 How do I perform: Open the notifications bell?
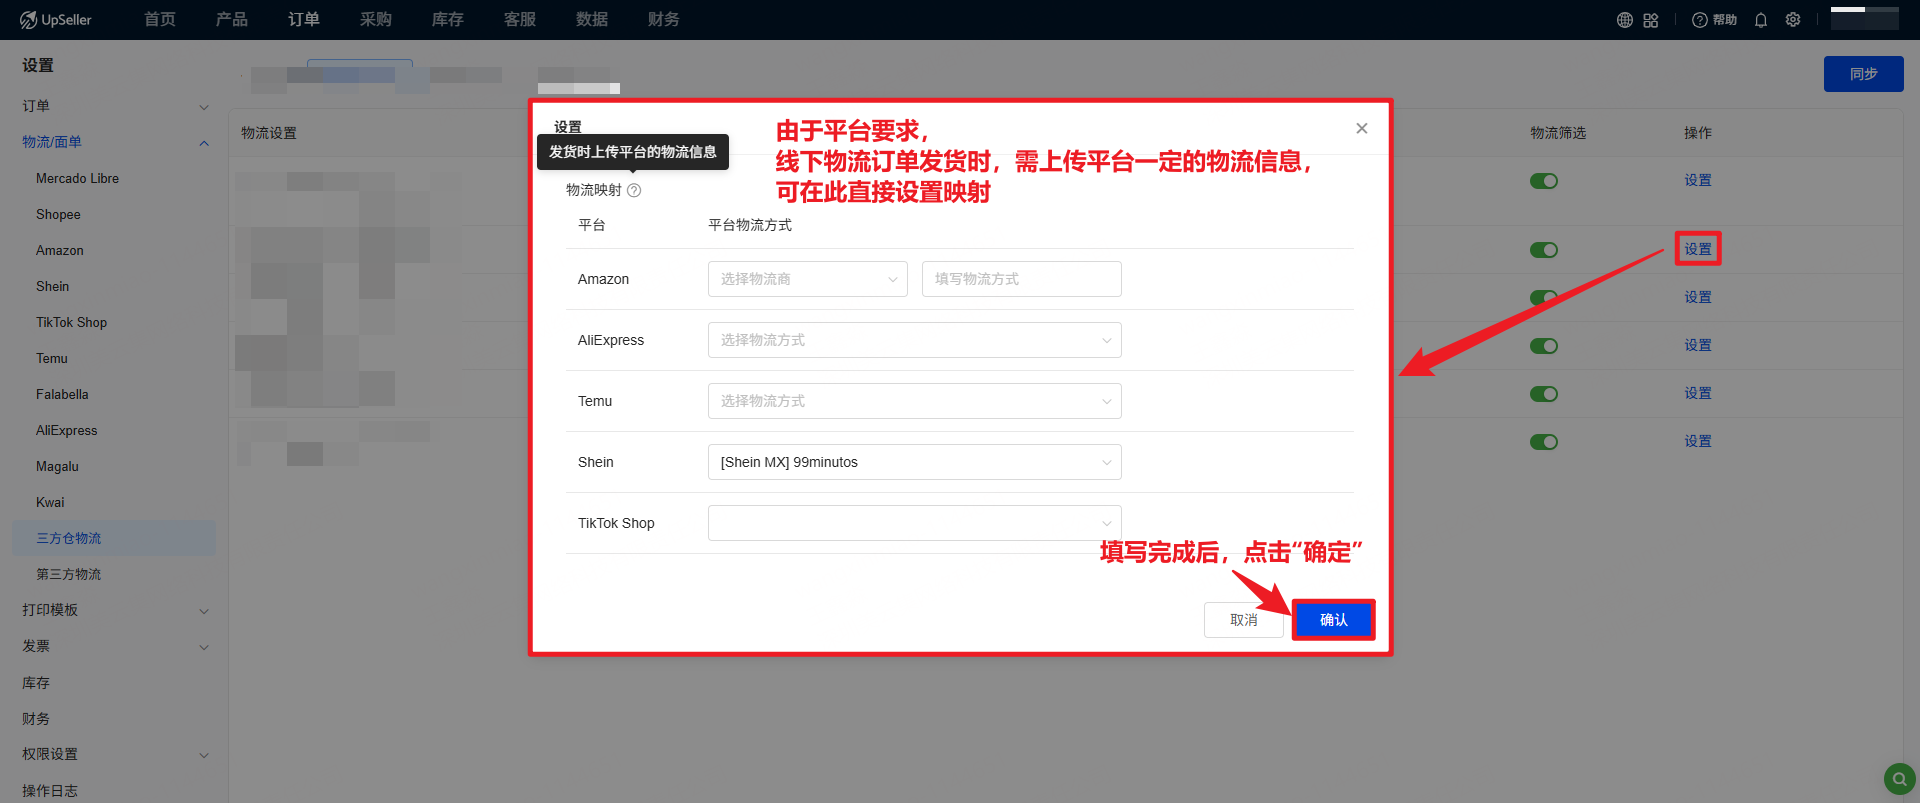point(1761,20)
